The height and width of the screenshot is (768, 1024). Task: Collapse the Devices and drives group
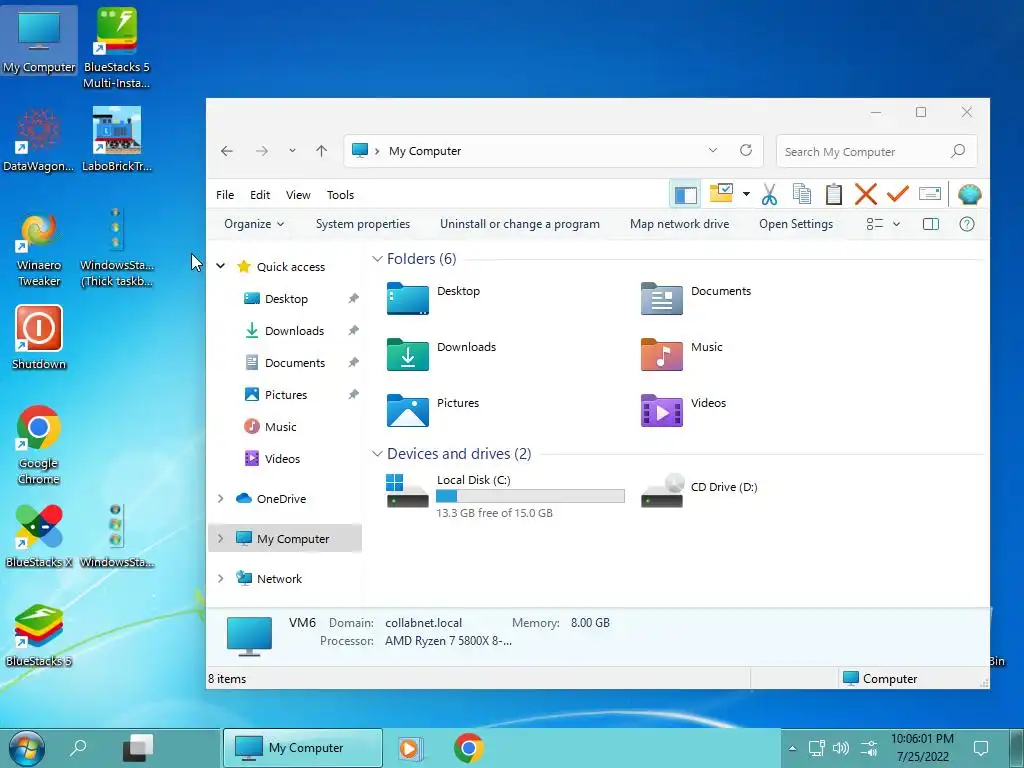pos(377,453)
